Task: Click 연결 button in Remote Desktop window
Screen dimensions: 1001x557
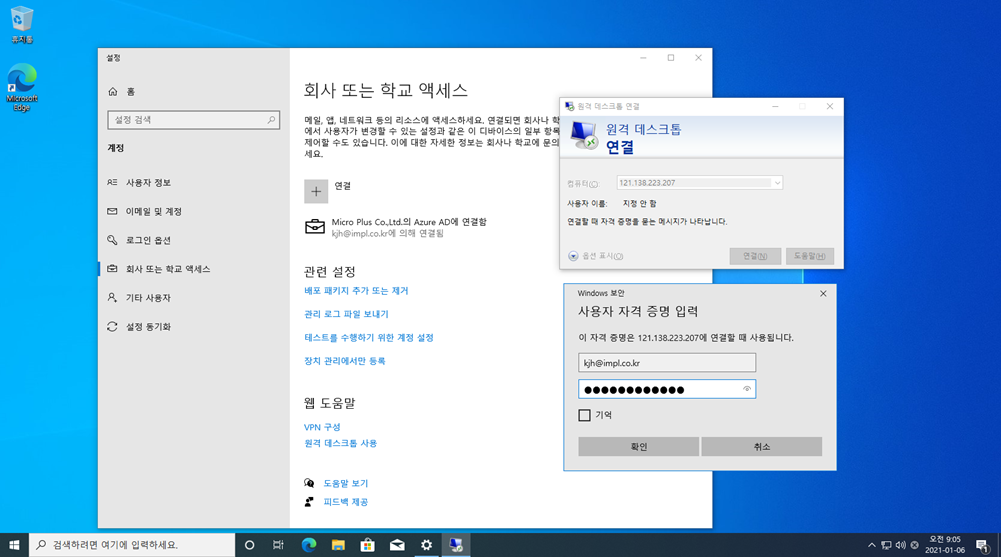Action: (755, 256)
